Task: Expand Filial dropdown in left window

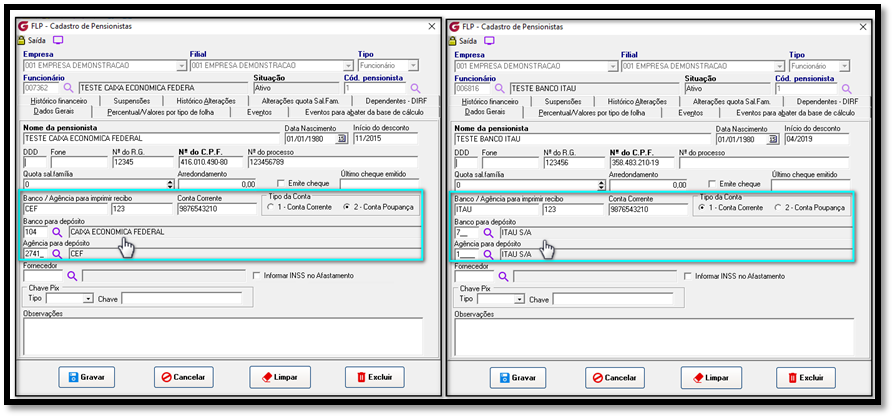Action: (348, 66)
